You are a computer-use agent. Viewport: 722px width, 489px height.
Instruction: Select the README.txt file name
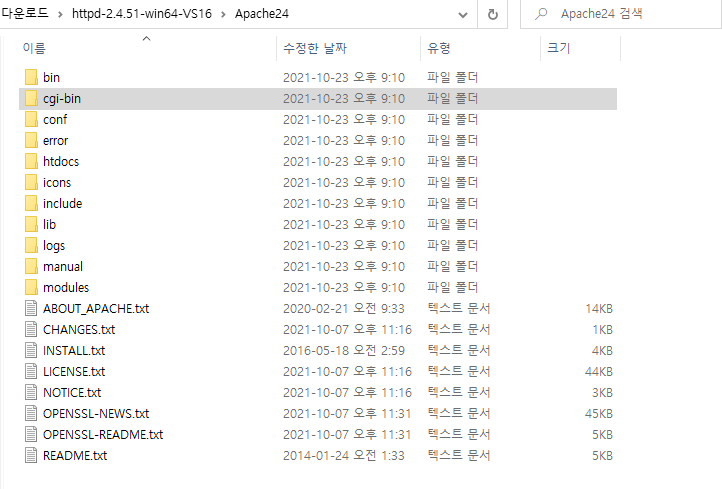75,455
